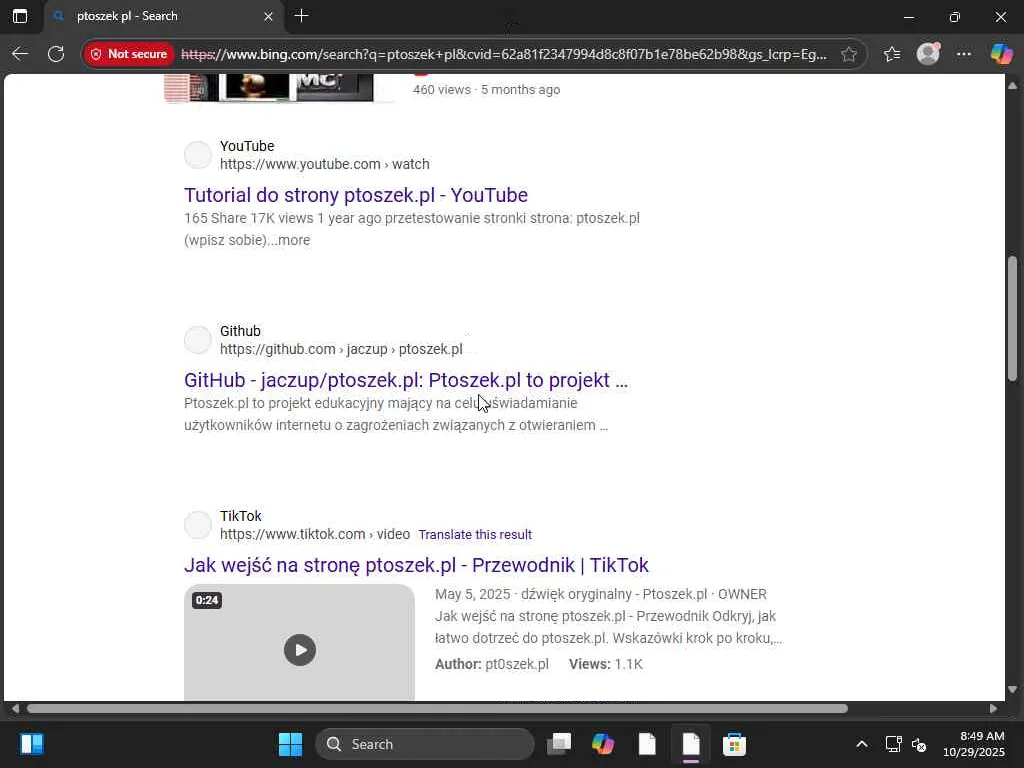Show hidden tray icons chevron
Image resolution: width=1024 pixels, height=768 pixels.
click(x=862, y=744)
